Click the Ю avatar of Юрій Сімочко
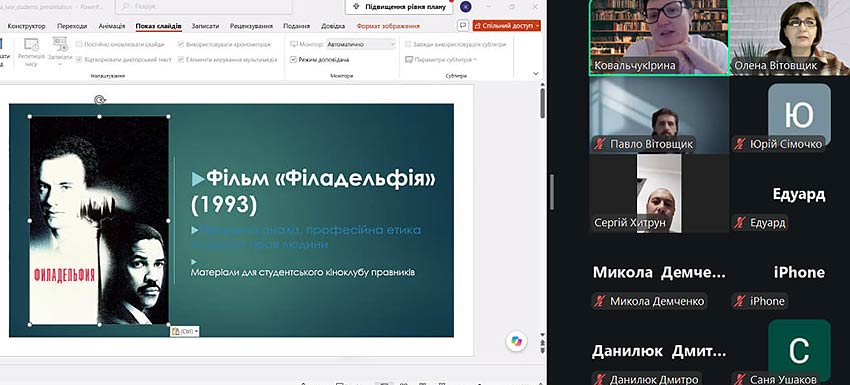Viewport: 850px width, 385px height. click(799, 114)
